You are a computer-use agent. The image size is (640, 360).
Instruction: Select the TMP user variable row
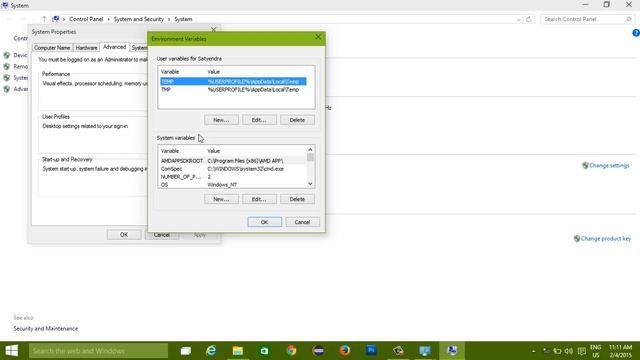(233, 90)
